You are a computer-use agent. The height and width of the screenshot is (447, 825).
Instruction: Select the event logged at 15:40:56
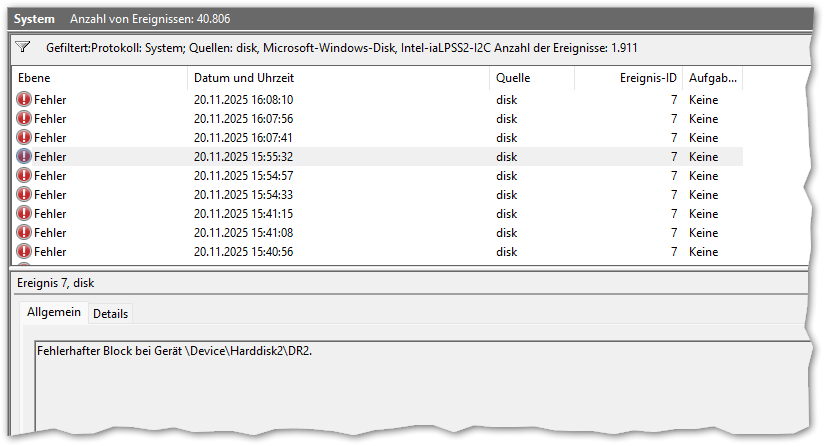click(243, 252)
